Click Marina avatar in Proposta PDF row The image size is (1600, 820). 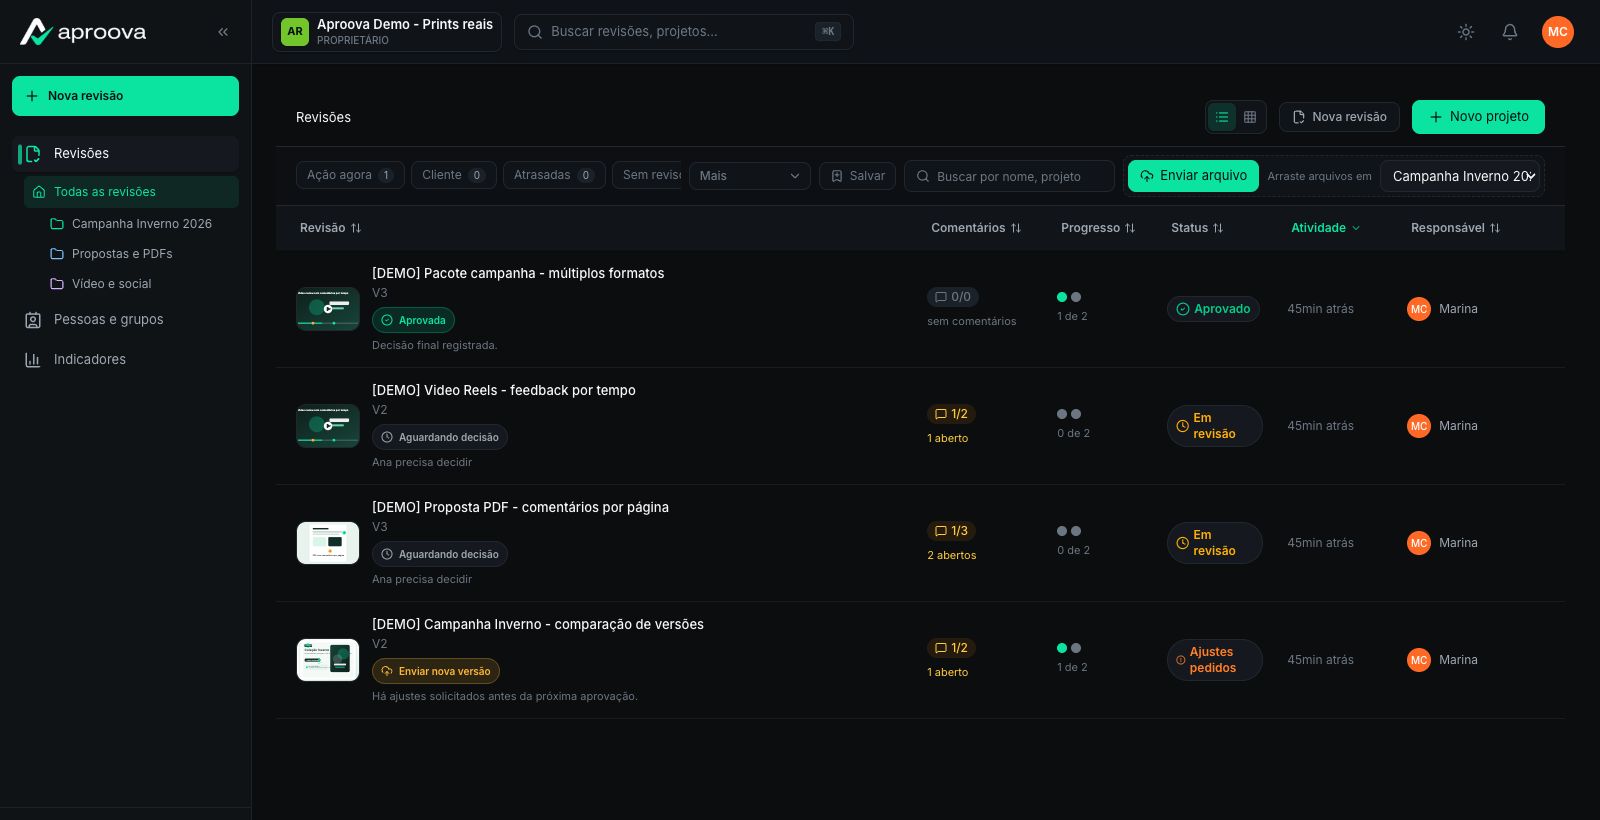1419,543
